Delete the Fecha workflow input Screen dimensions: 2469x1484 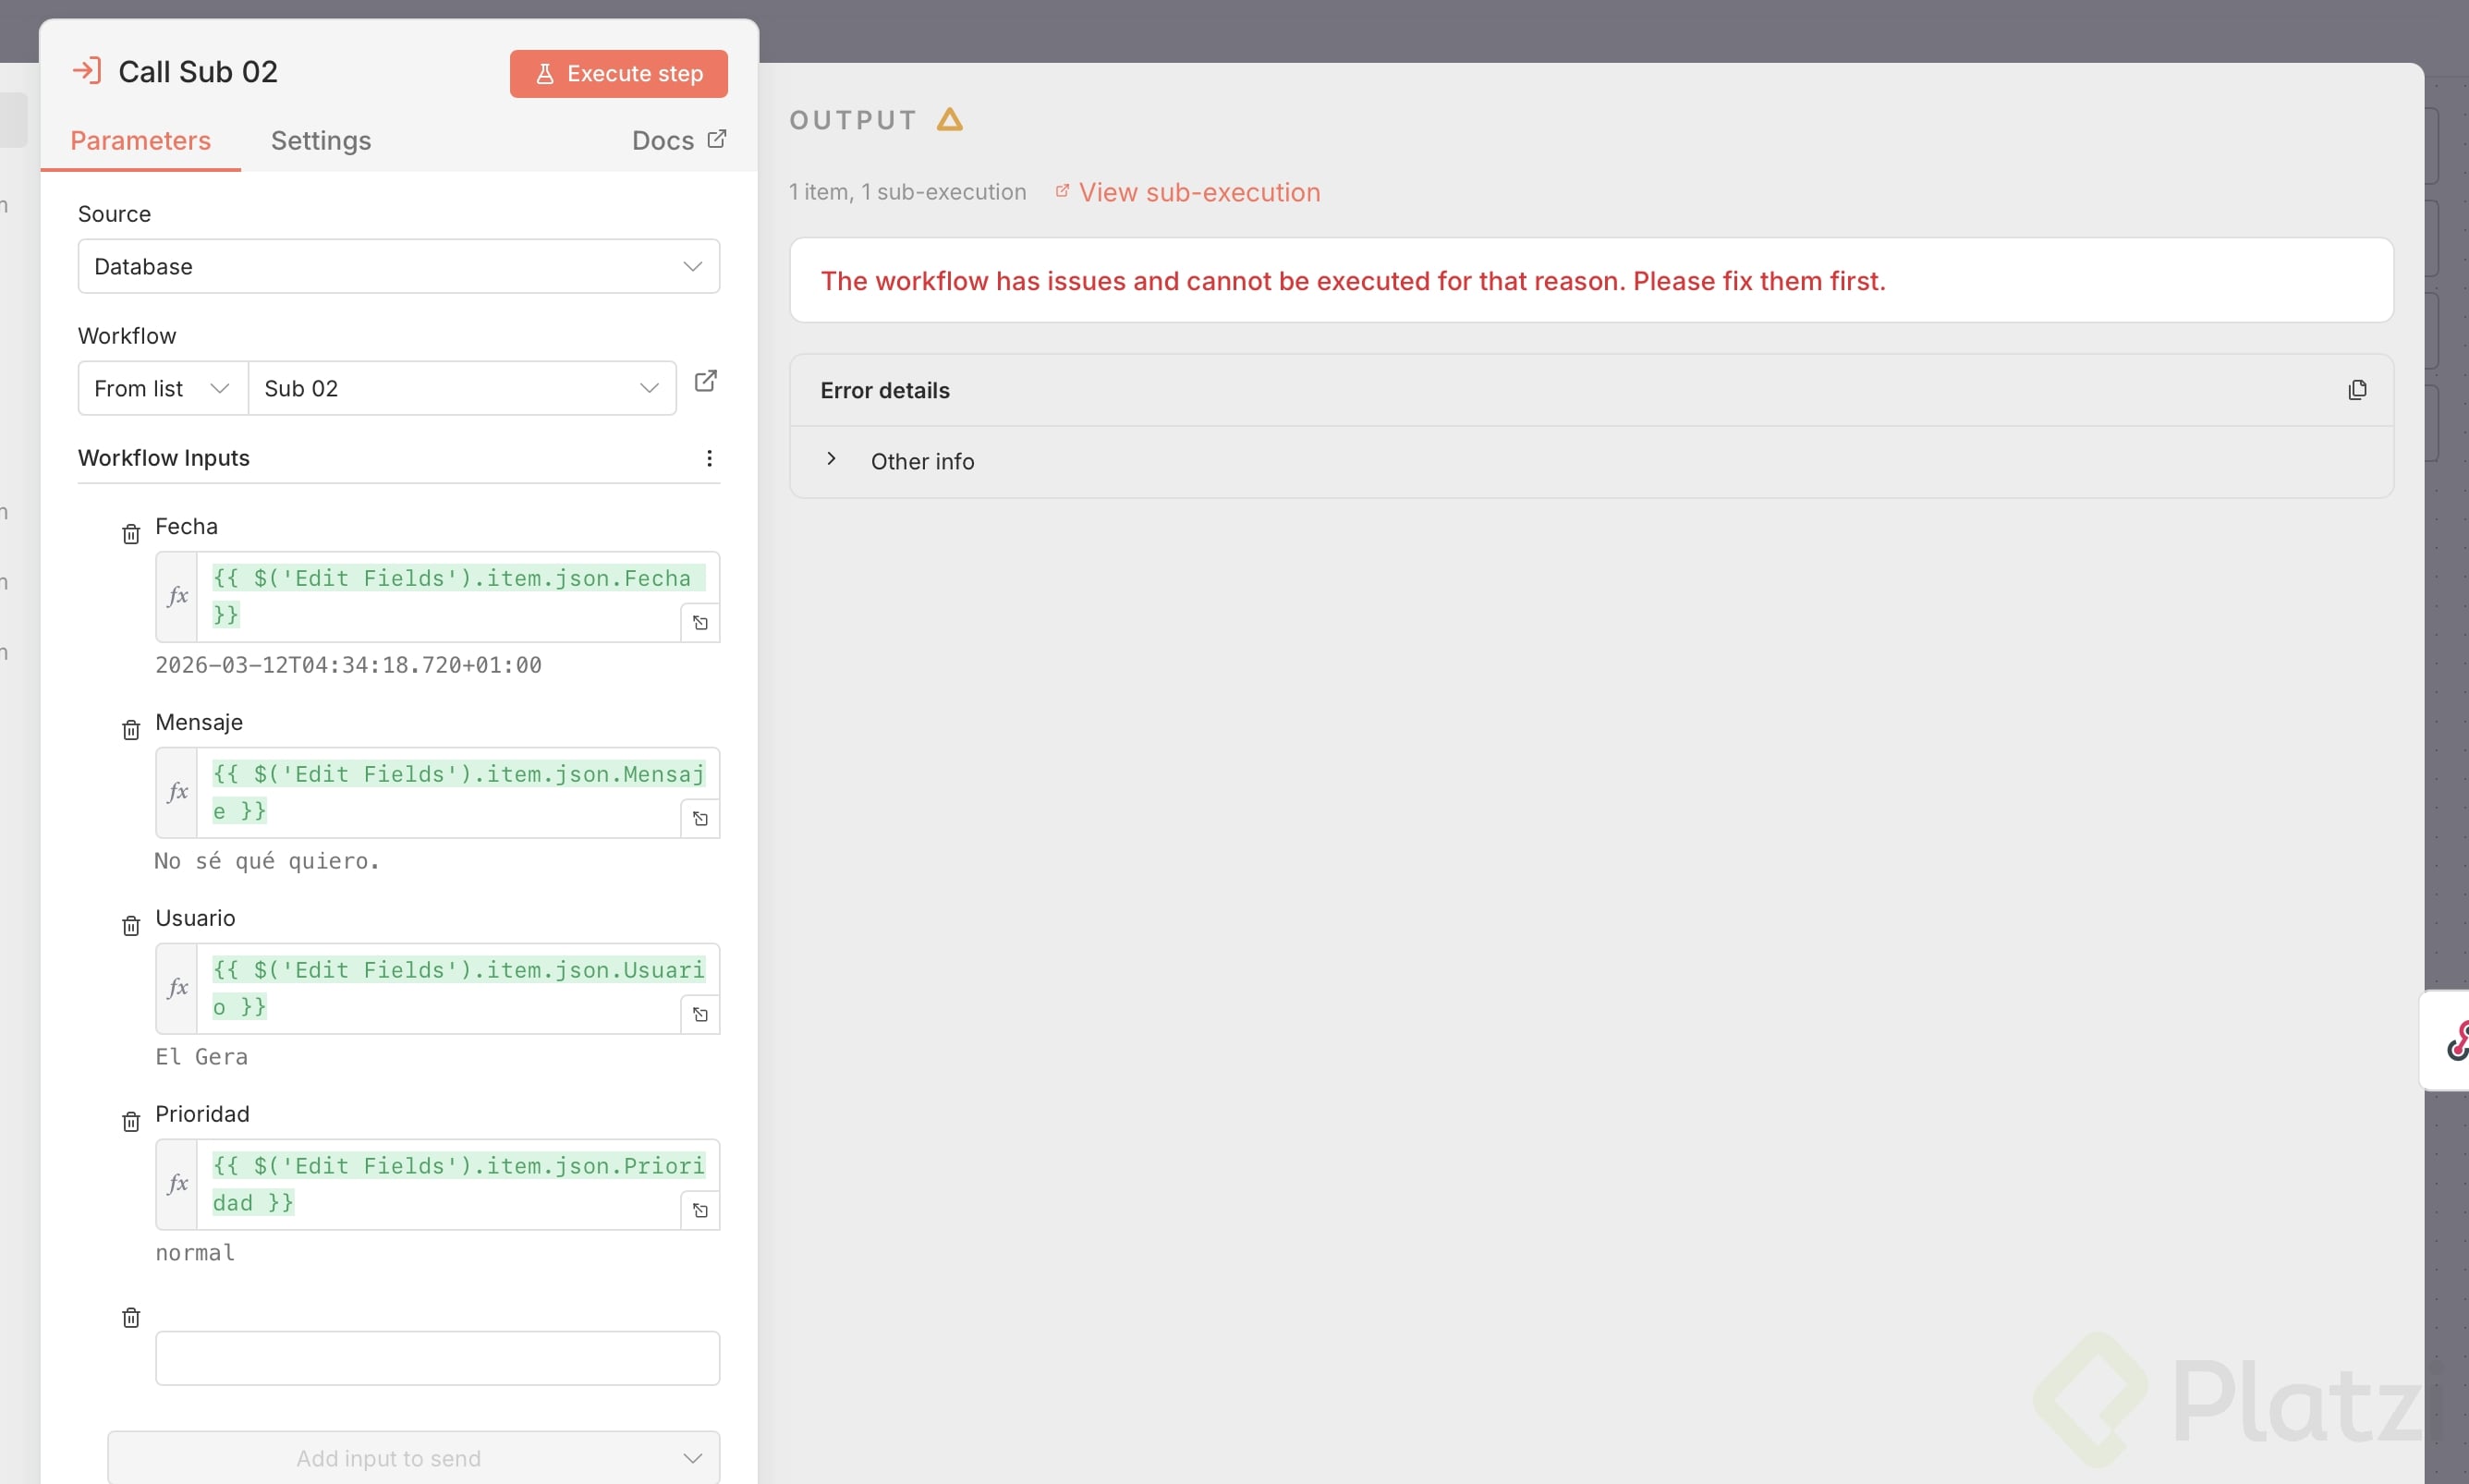(x=131, y=534)
